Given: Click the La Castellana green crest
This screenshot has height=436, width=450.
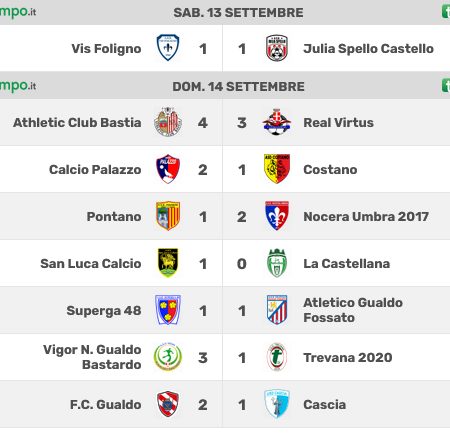Looking at the screenshot, I should [x=277, y=263].
